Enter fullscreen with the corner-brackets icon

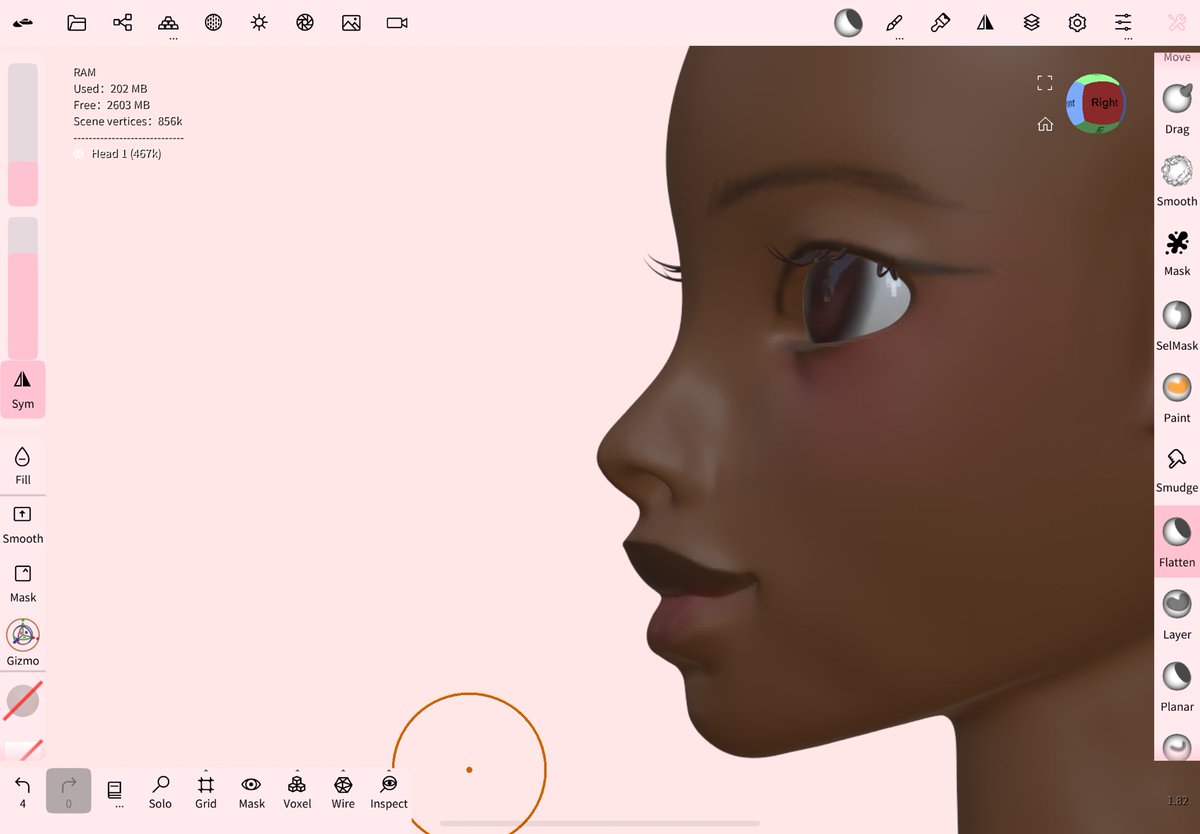click(1045, 83)
